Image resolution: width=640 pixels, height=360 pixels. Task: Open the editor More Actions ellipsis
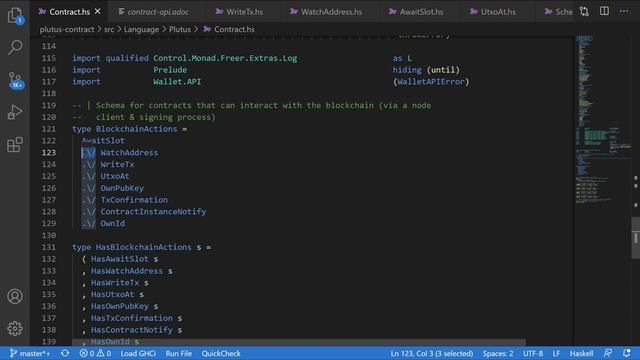point(624,11)
